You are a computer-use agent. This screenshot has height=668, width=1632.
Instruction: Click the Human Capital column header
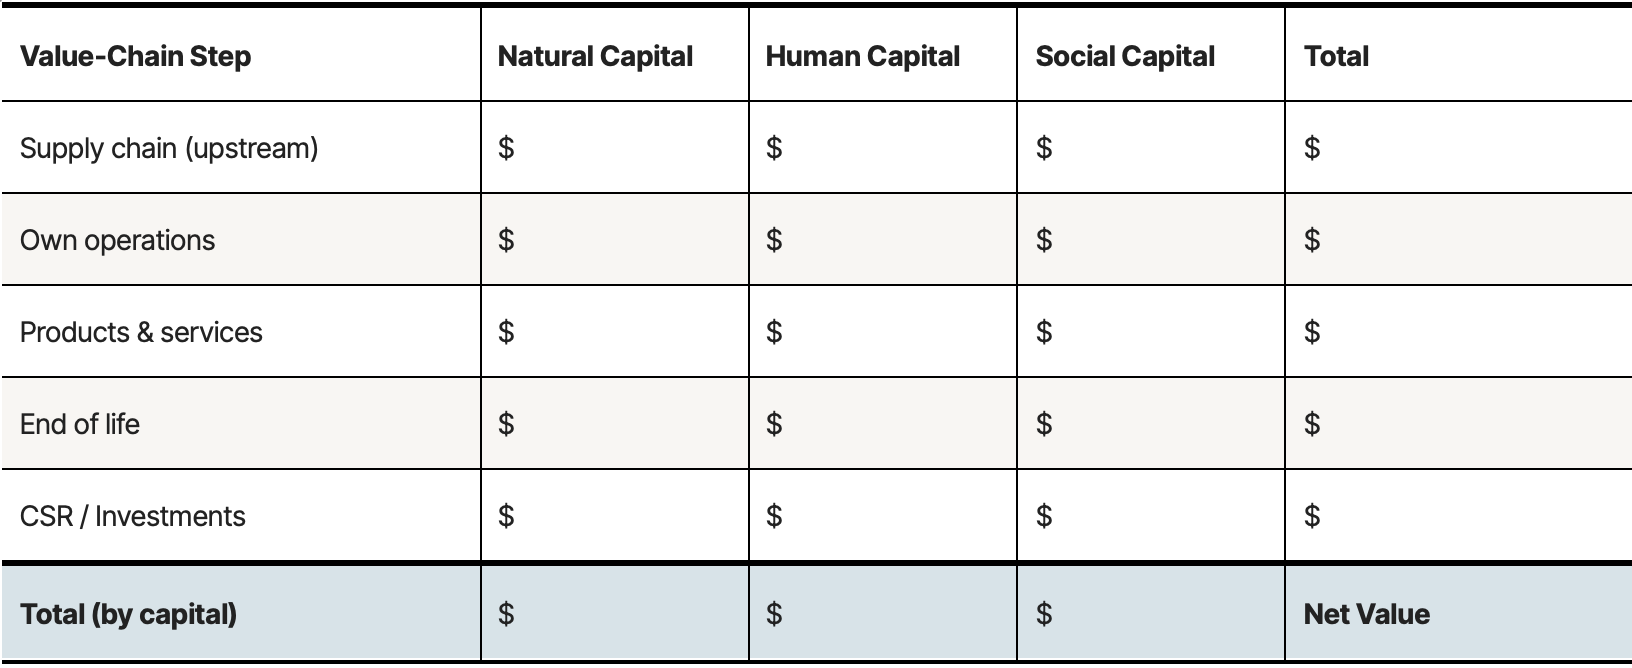coord(862,56)
